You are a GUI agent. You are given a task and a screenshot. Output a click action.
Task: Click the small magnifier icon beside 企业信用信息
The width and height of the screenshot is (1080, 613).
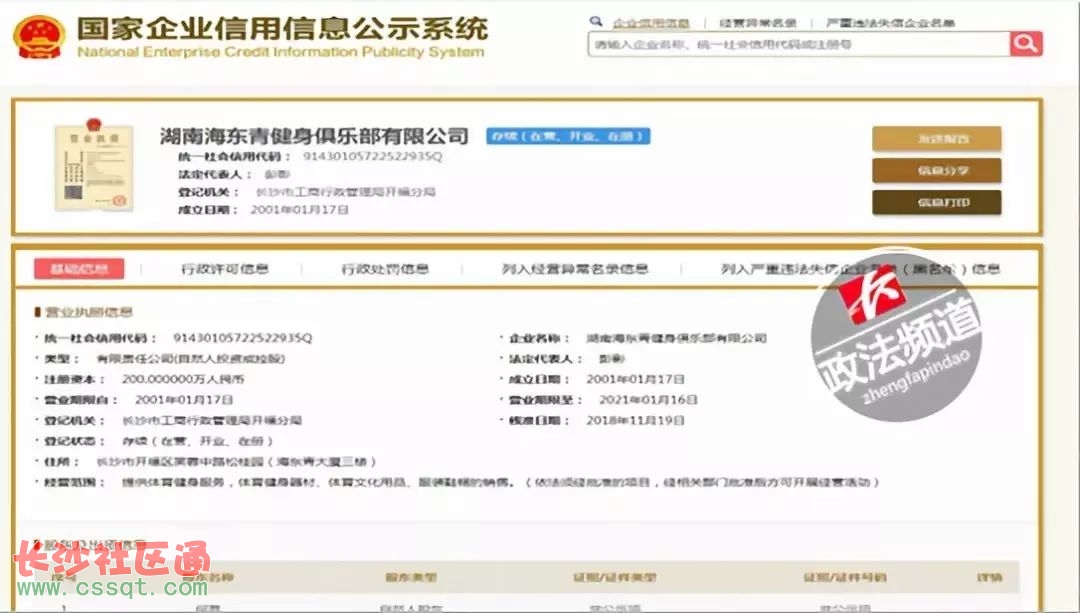tap(596, 22)
